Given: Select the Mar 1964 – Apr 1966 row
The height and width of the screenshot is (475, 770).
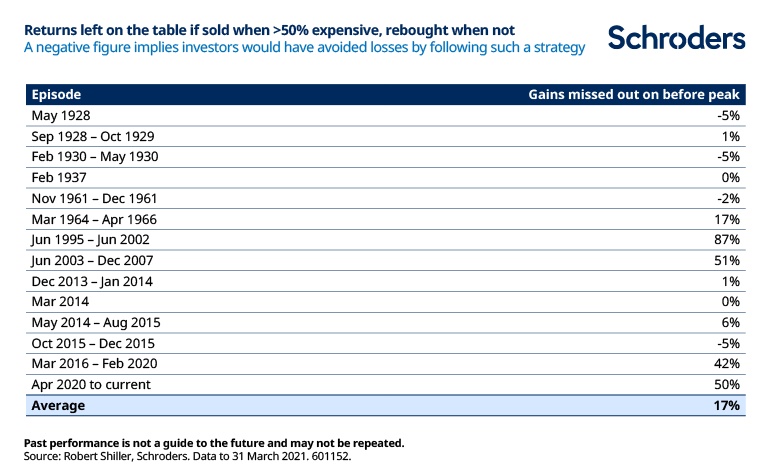Looking at the screenshot, I should (x=94, y=219).
